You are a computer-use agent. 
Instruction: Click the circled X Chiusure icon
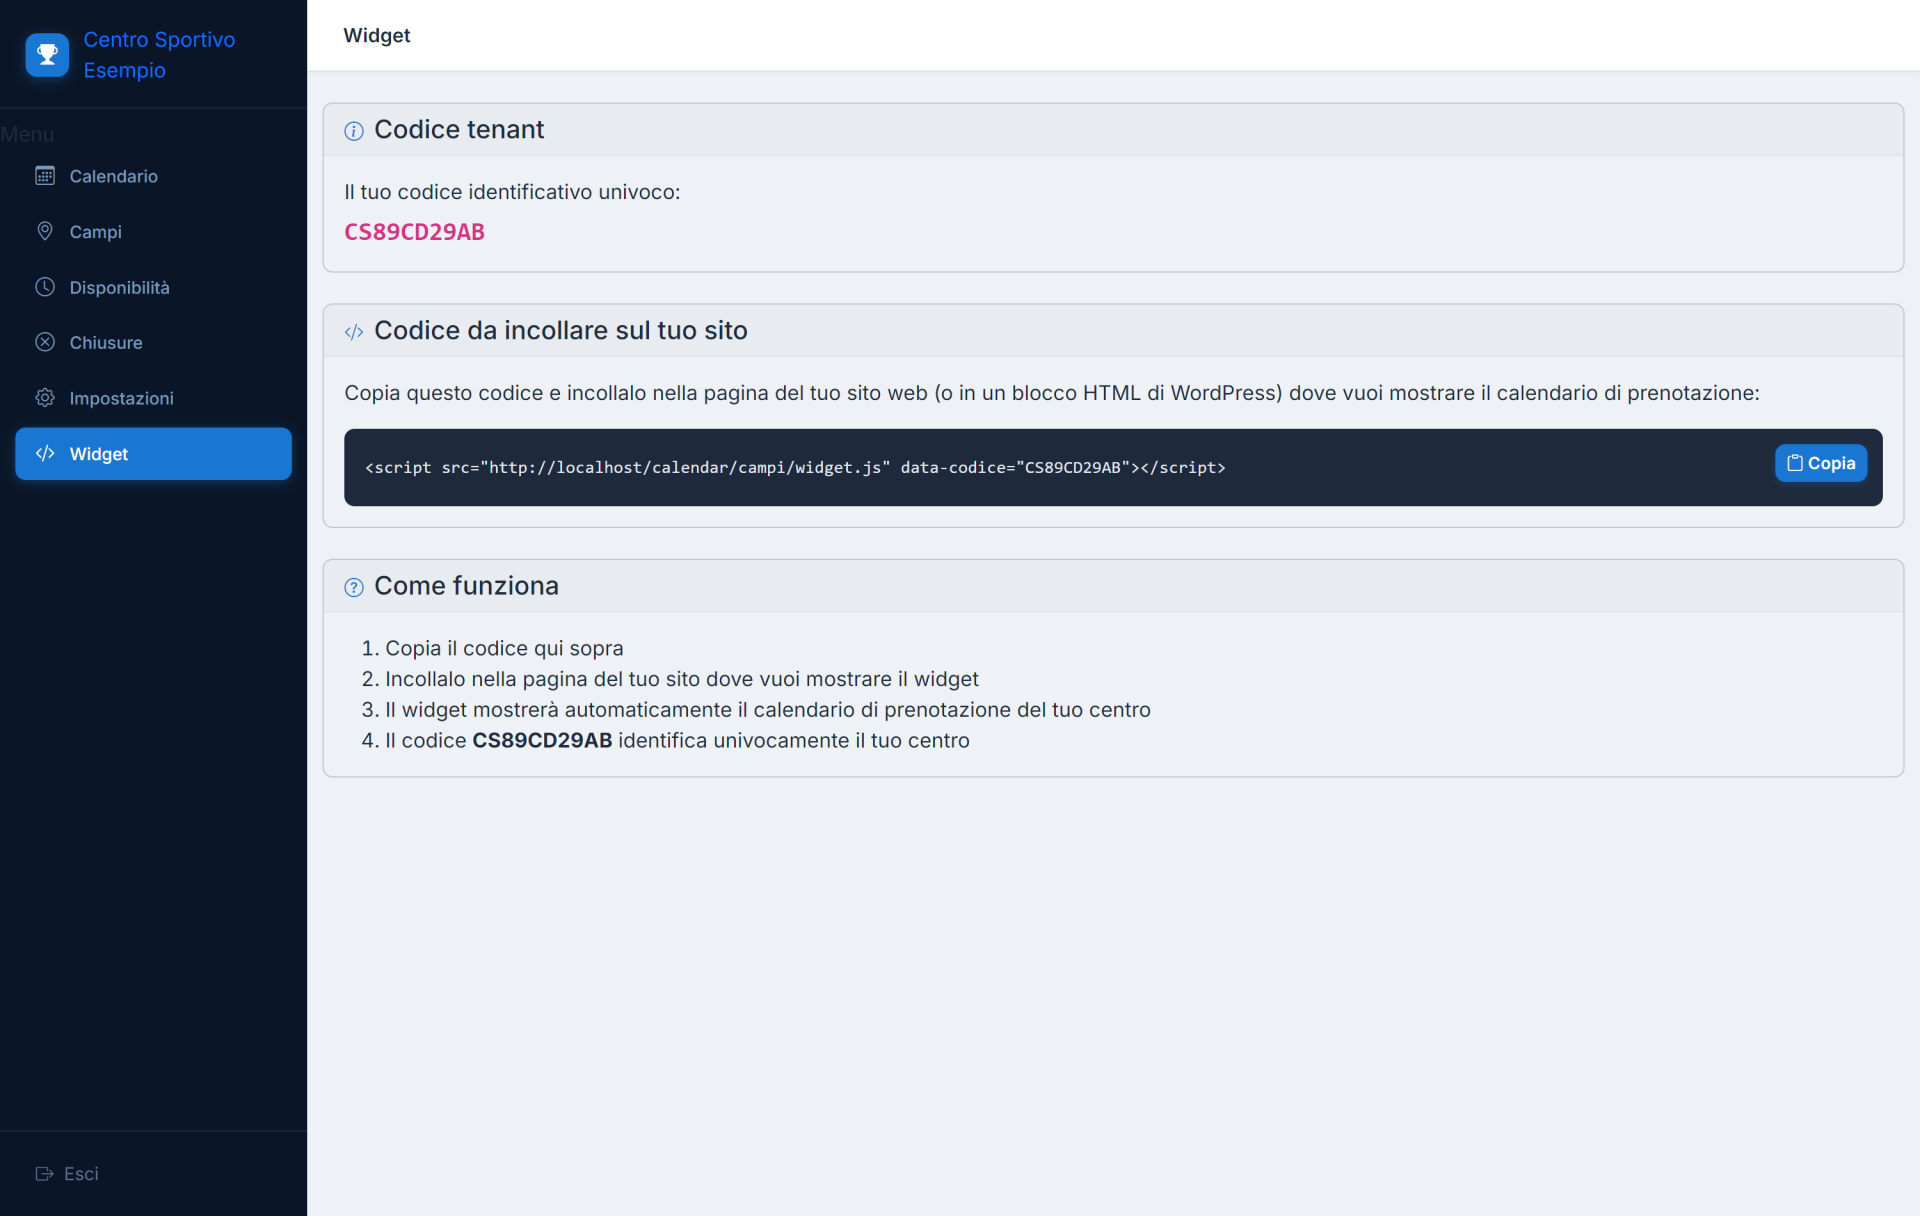(x=45, y=342)
